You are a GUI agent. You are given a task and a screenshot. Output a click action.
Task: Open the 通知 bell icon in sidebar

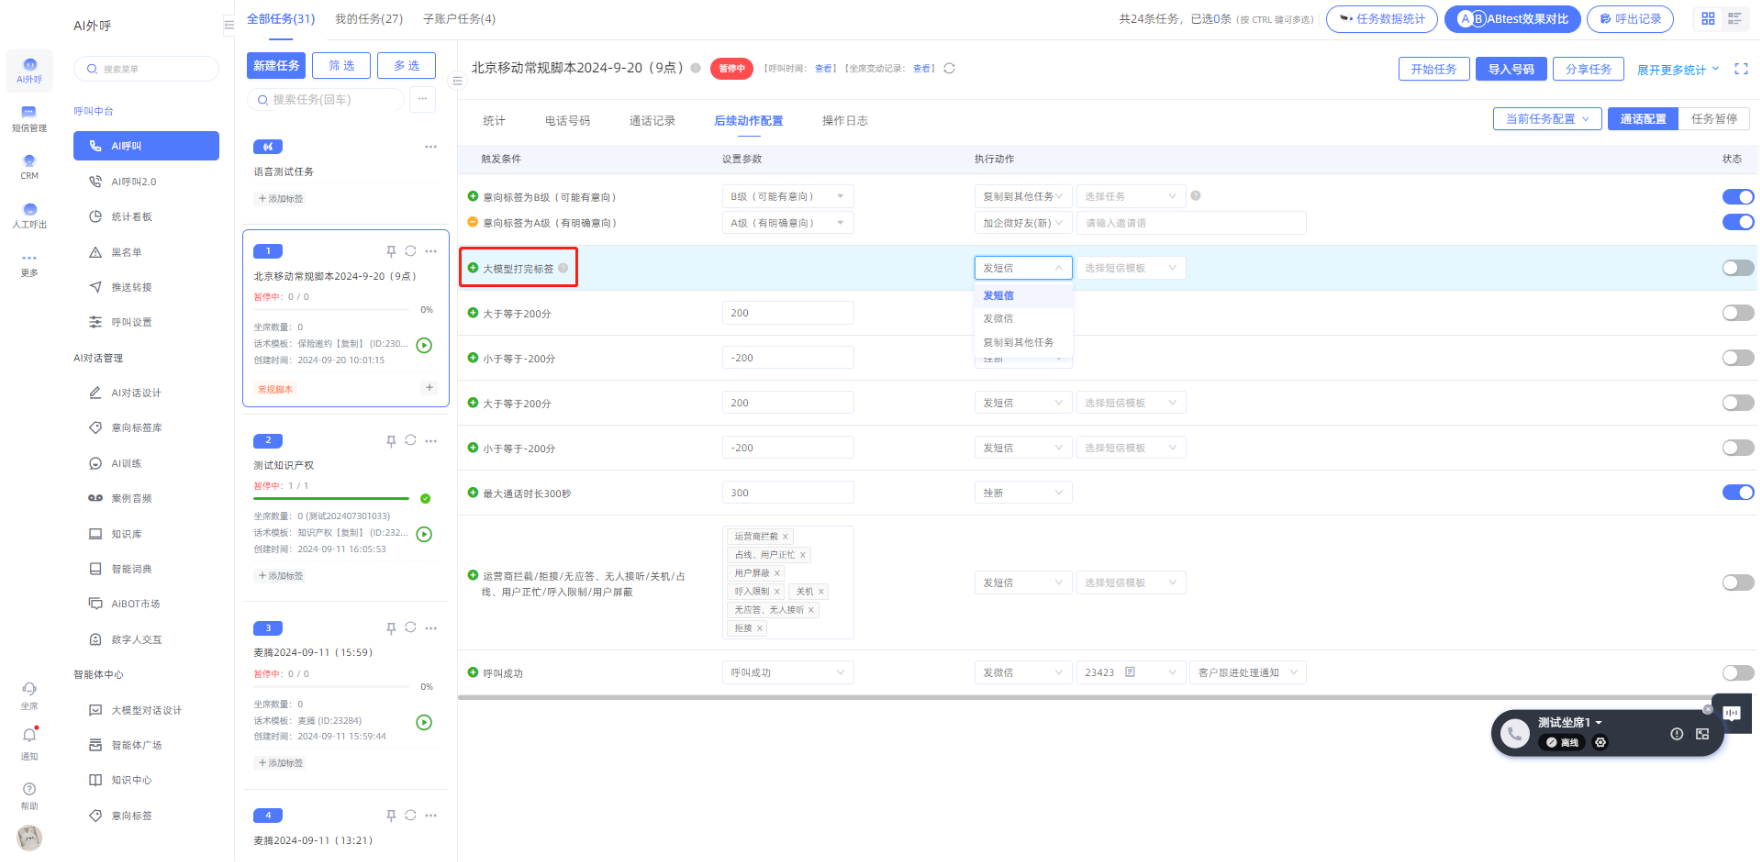(x=29, y=736)
